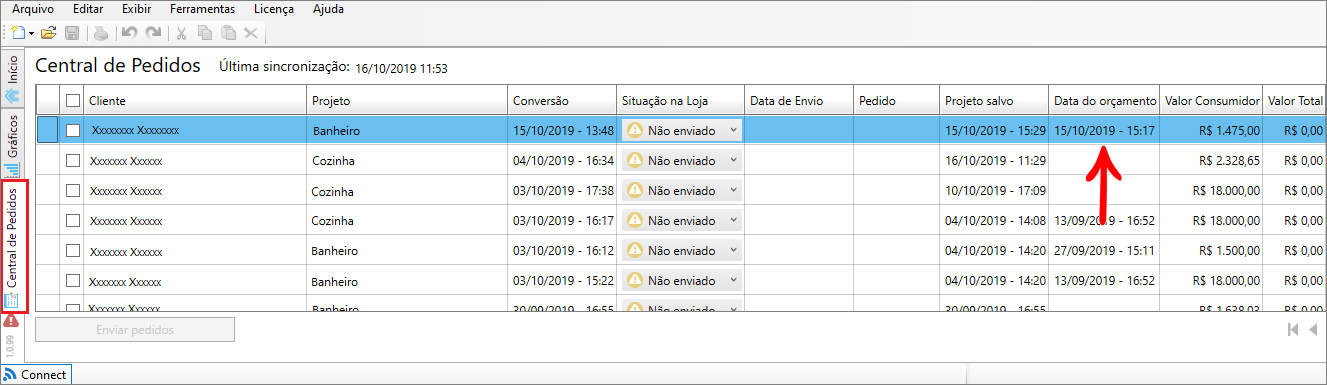Viewport: 1327px width, 385px height.
Task: Click the red warning triangle in the sidebar
Action: tap(11, 322)
